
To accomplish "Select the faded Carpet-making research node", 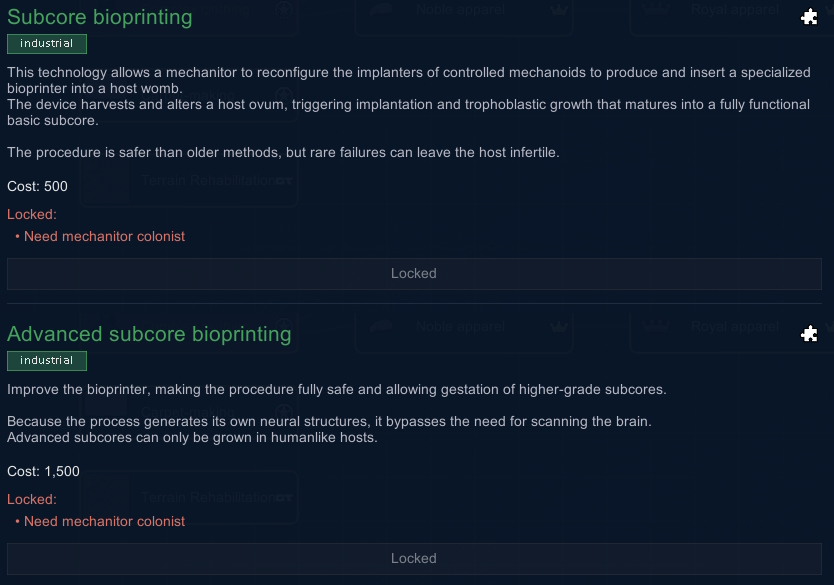I will click(x=189, y=411).
